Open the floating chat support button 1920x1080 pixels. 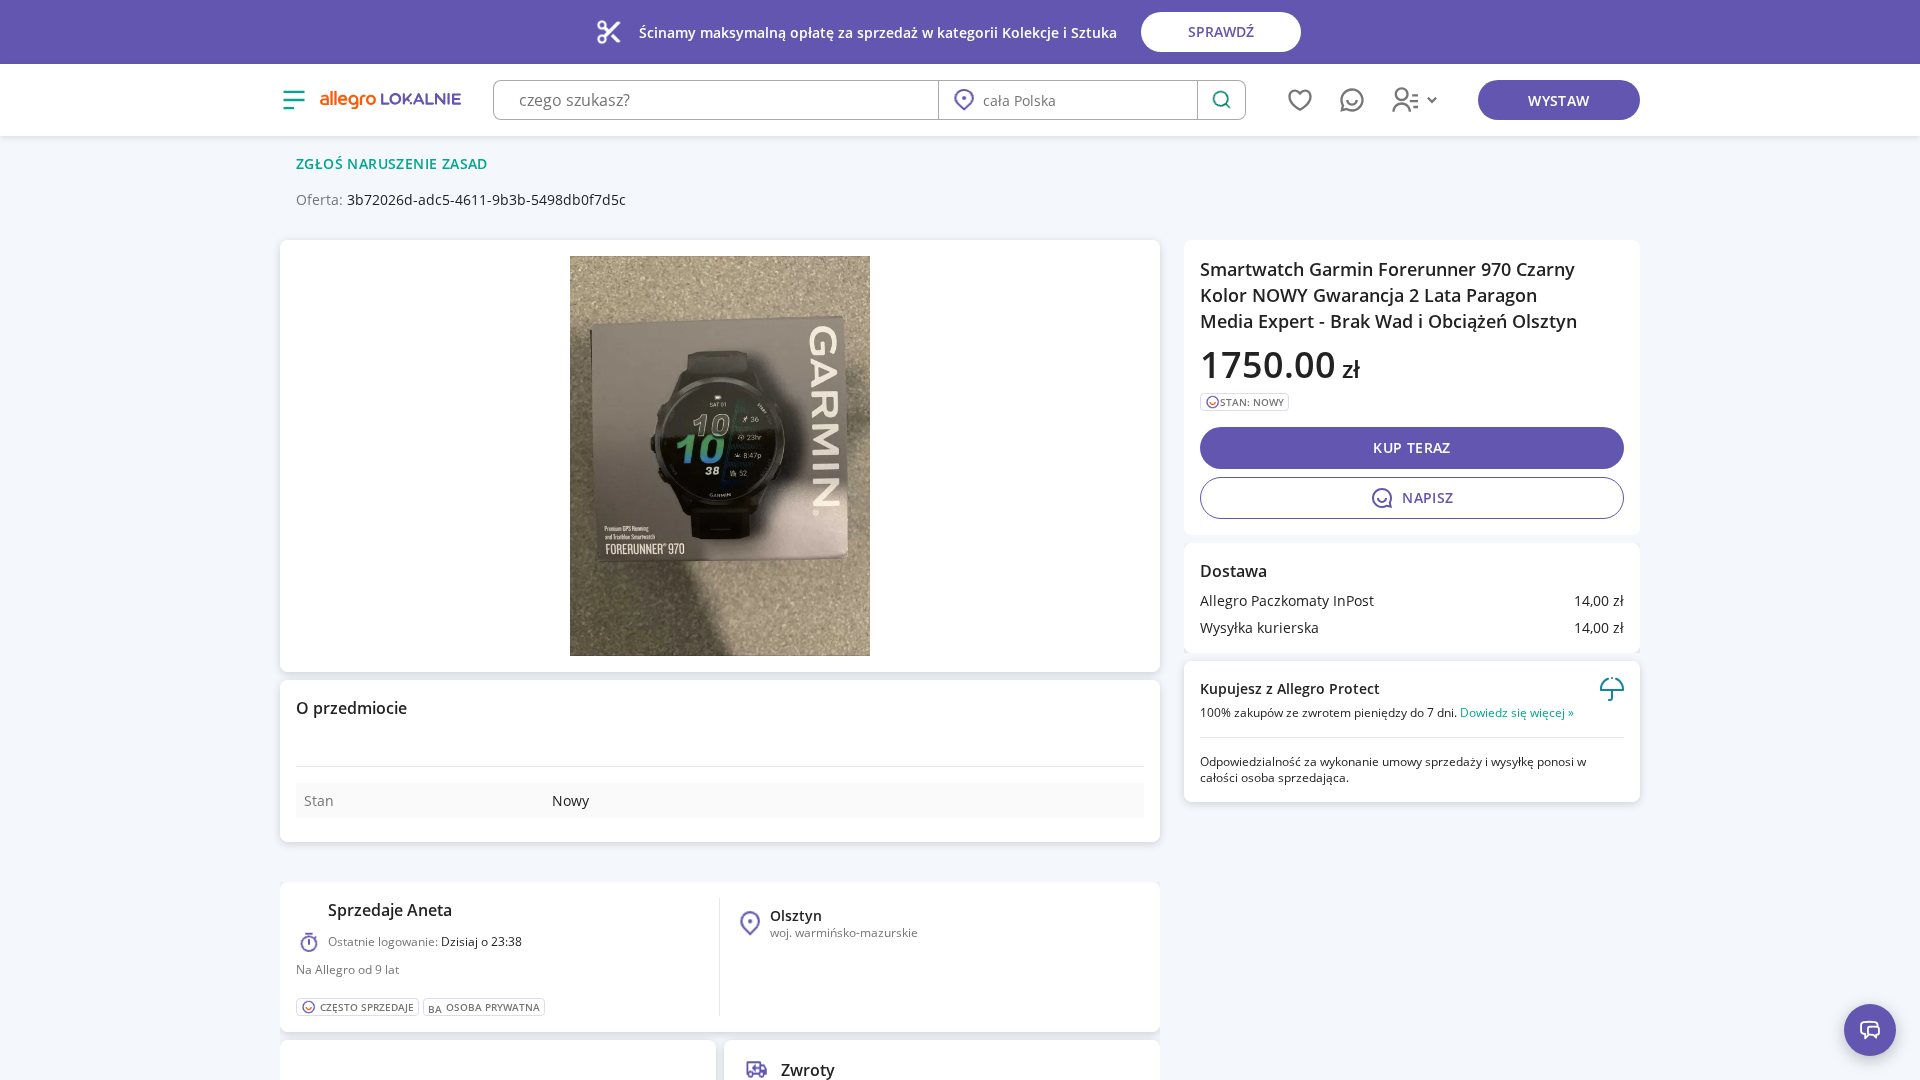pos(1870,1030)
